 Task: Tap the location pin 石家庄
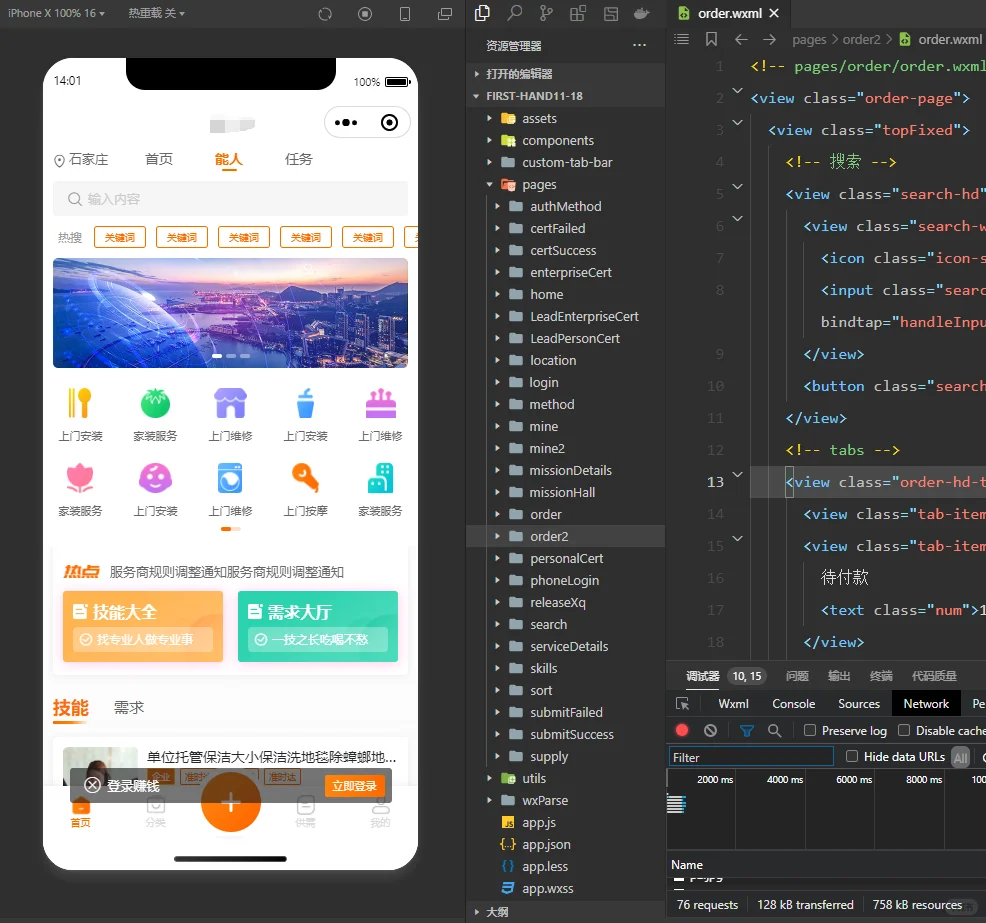(x=81, y=160)
